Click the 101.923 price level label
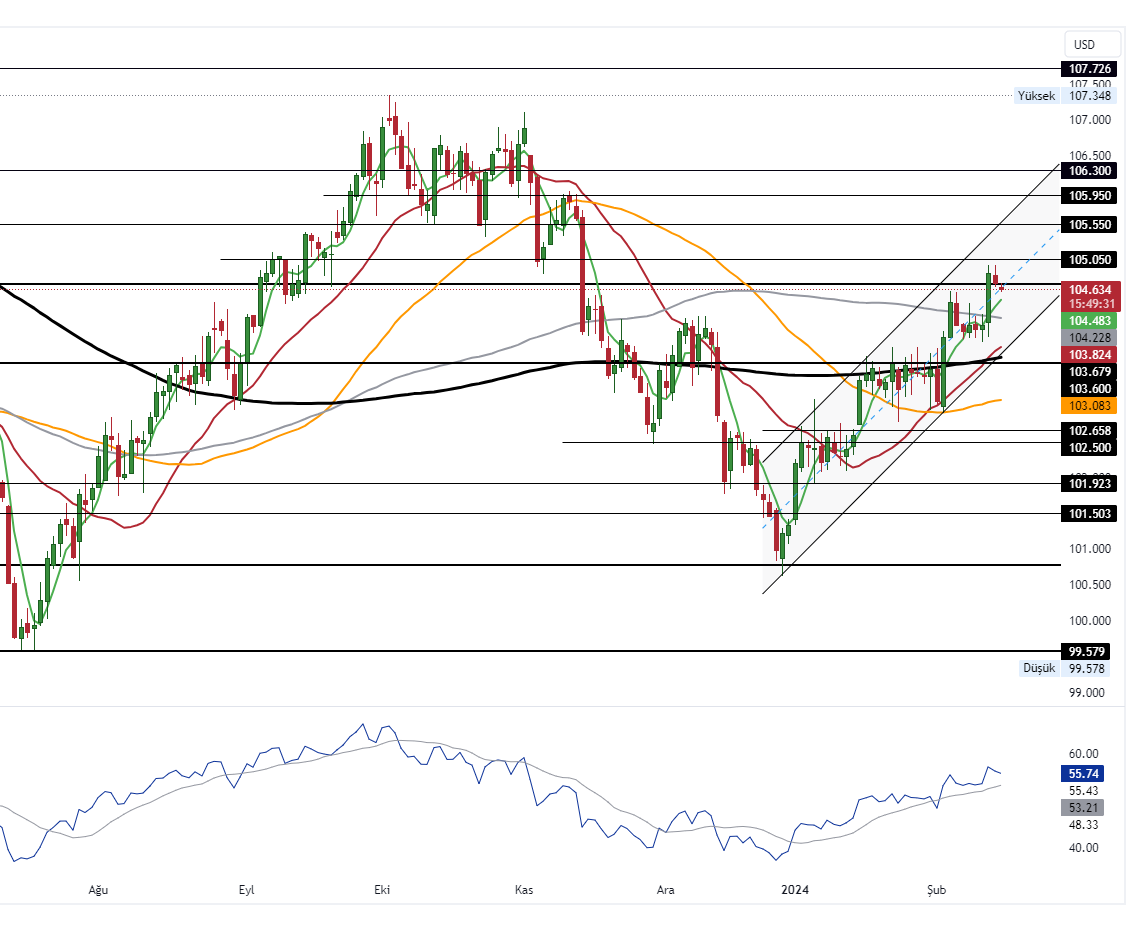The image size is (1135, 939). pyautogui.click(x=1089, y=484)
